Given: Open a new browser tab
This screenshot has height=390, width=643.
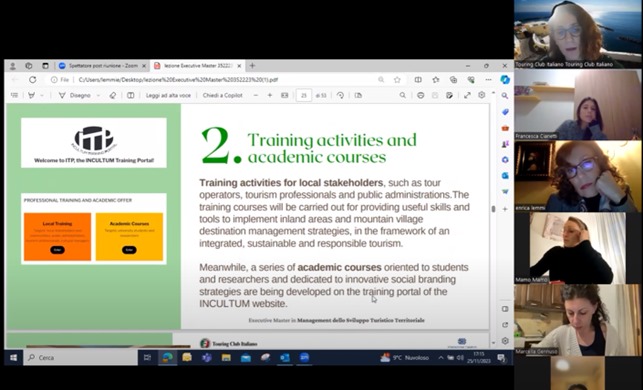Looking at the screenshot, I should coord(252,66).
